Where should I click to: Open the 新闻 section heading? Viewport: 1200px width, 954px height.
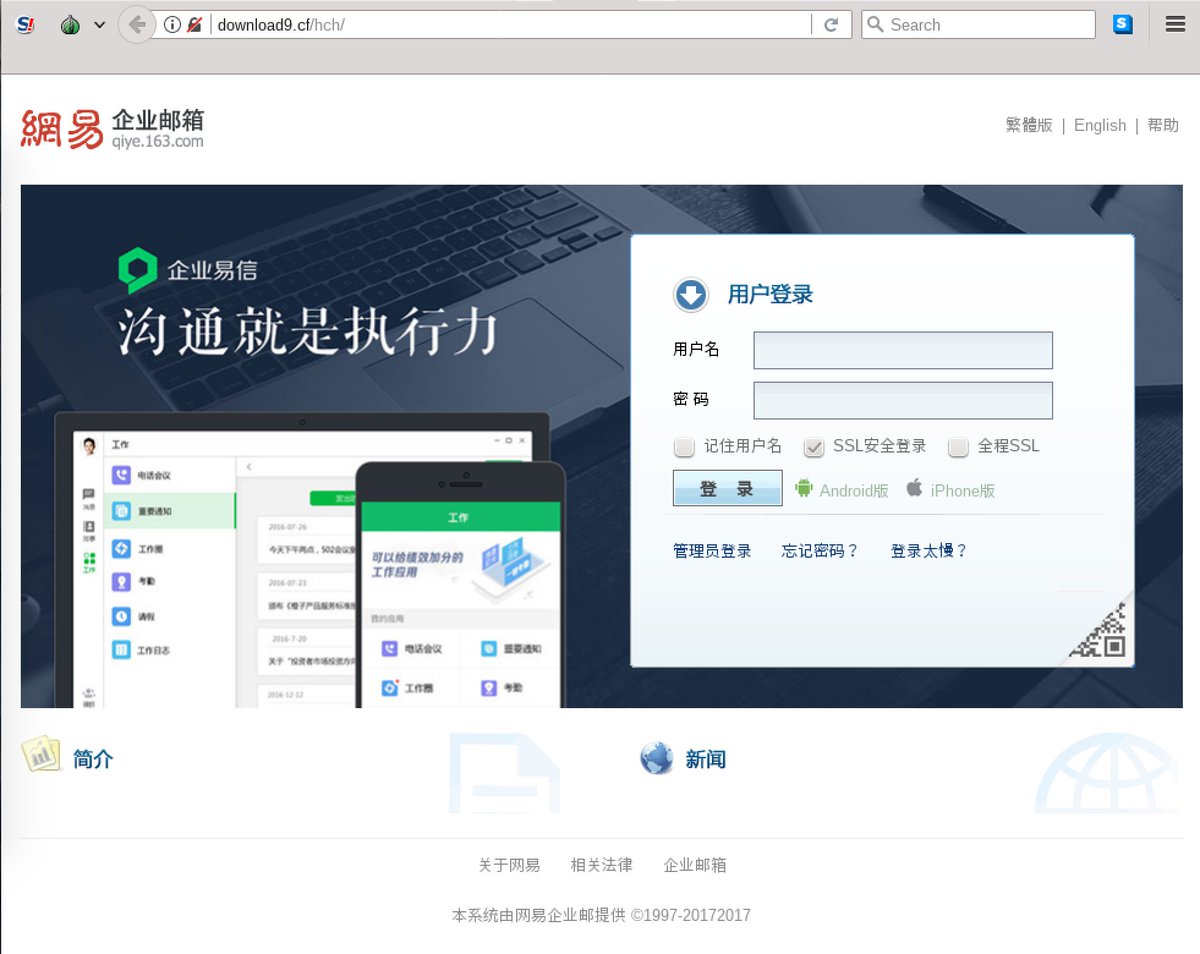click(706, 759)
